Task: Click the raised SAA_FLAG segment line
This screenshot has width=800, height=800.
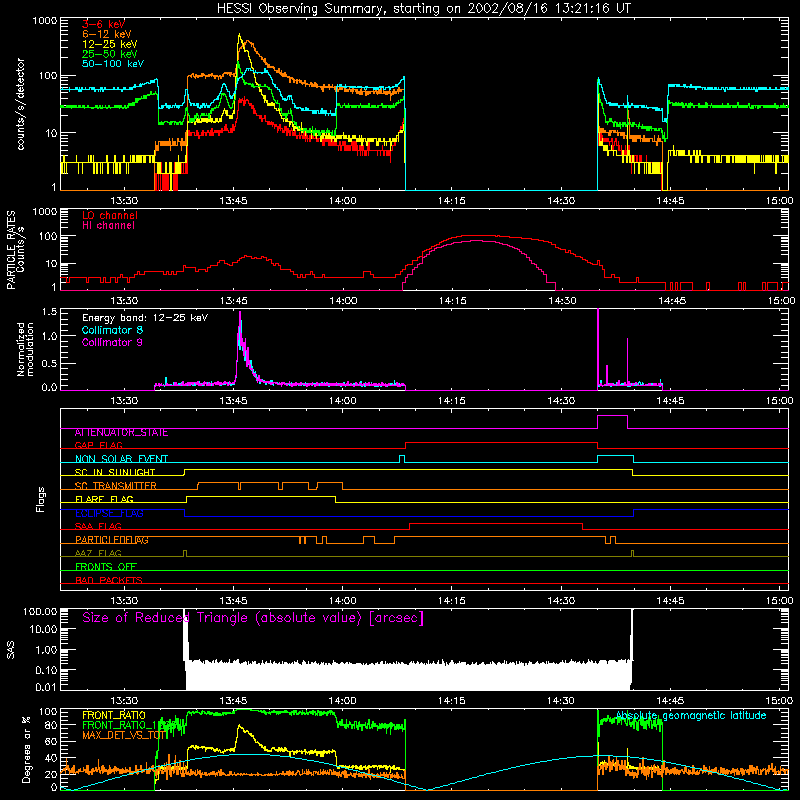Action: [x=496, y=523]
